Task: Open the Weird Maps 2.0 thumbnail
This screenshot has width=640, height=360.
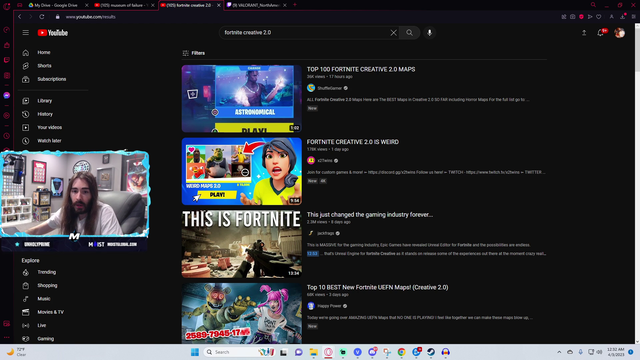Action: tap(242, 171)
